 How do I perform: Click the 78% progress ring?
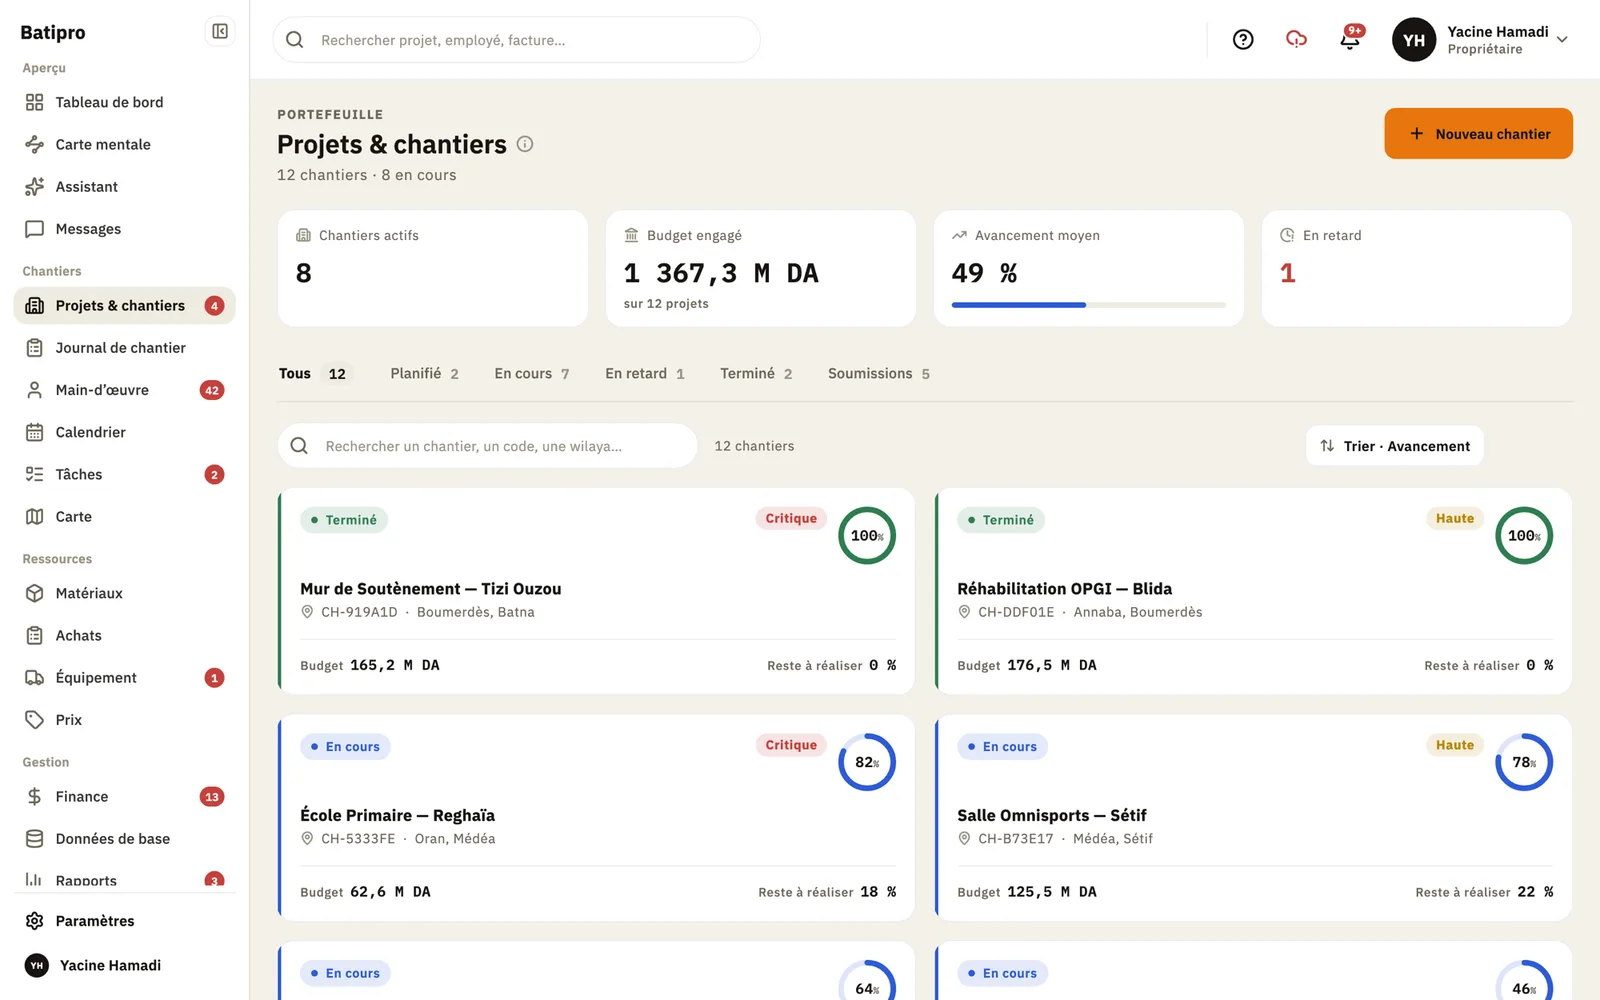pos(1524,763)
